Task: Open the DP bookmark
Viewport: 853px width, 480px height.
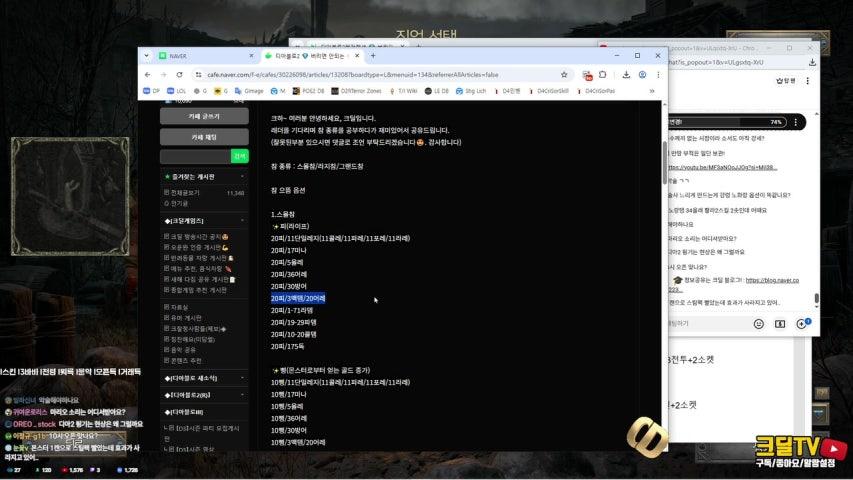Action: (152, 91)
